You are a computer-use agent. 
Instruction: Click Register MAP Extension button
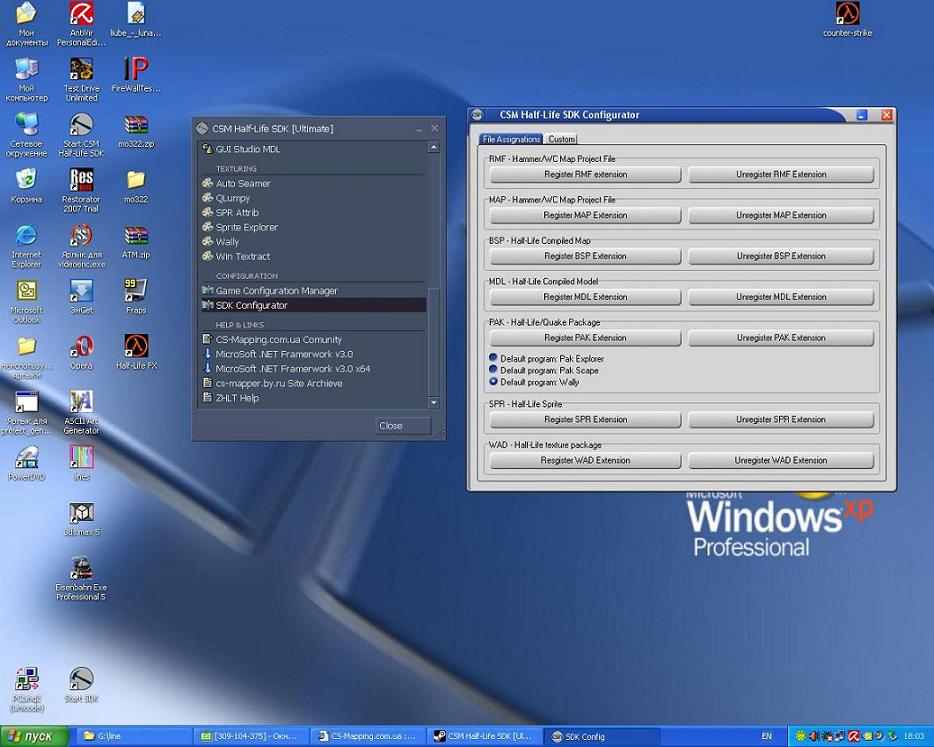[585, 215]
